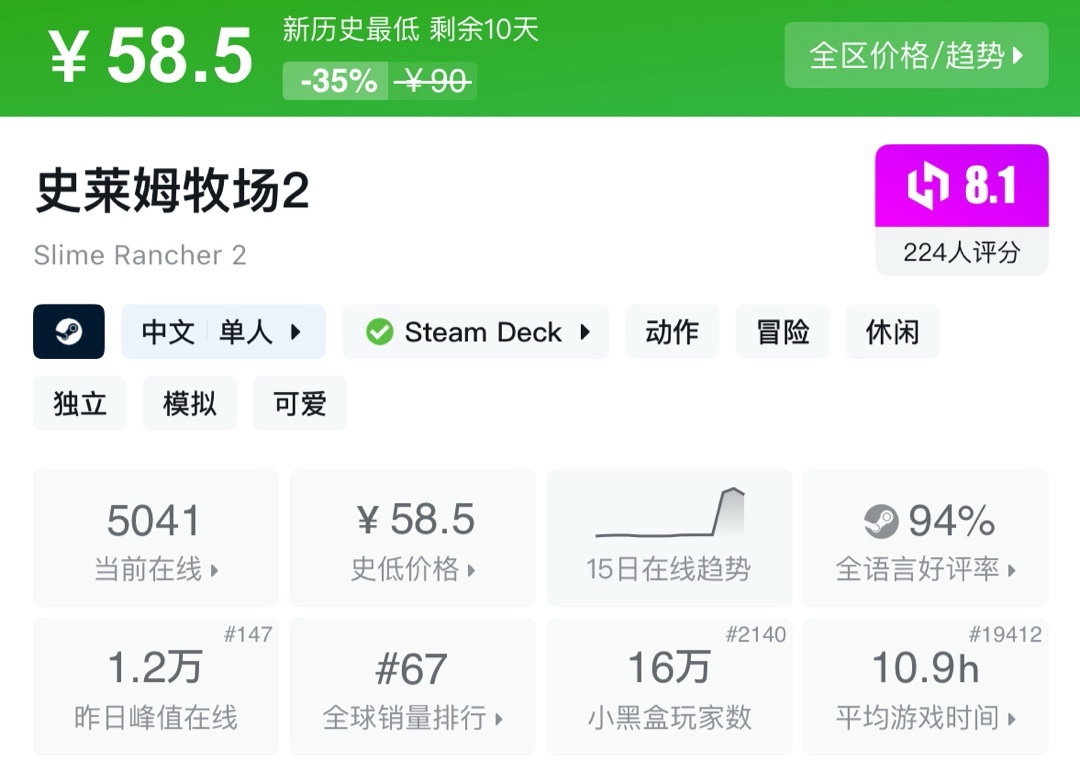Select the 动作 genre tag
The image size is (1080, 761).
click(672, 332)
